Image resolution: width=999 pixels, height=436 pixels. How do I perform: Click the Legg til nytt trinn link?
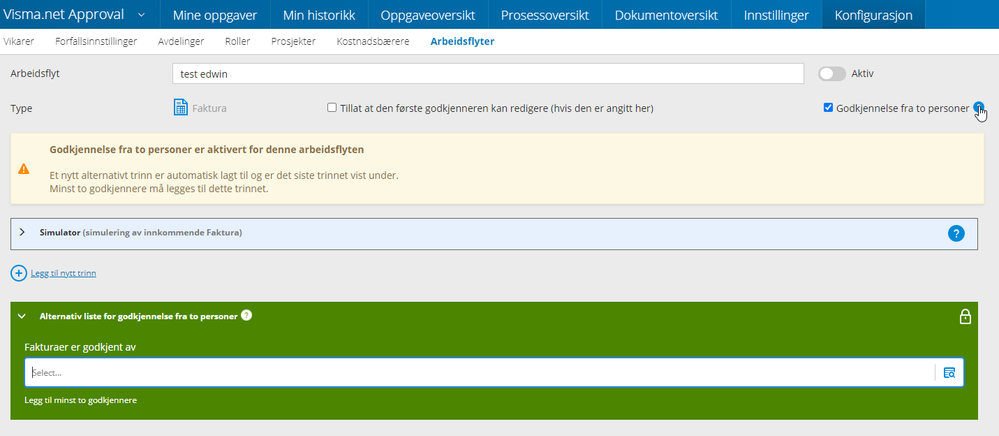pyautogui.click(x=63, y=273)
